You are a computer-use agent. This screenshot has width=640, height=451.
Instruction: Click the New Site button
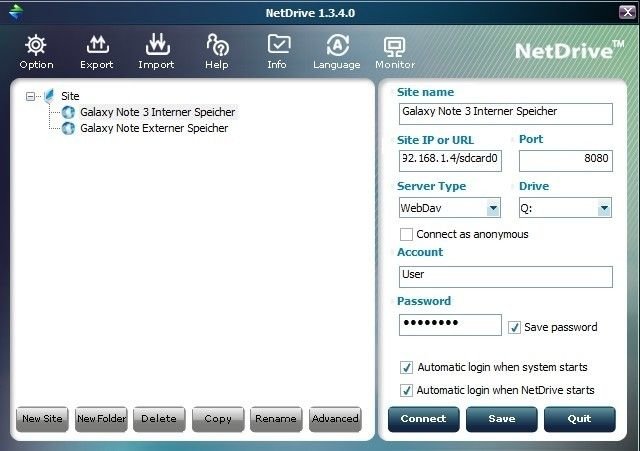coord(42,419)
